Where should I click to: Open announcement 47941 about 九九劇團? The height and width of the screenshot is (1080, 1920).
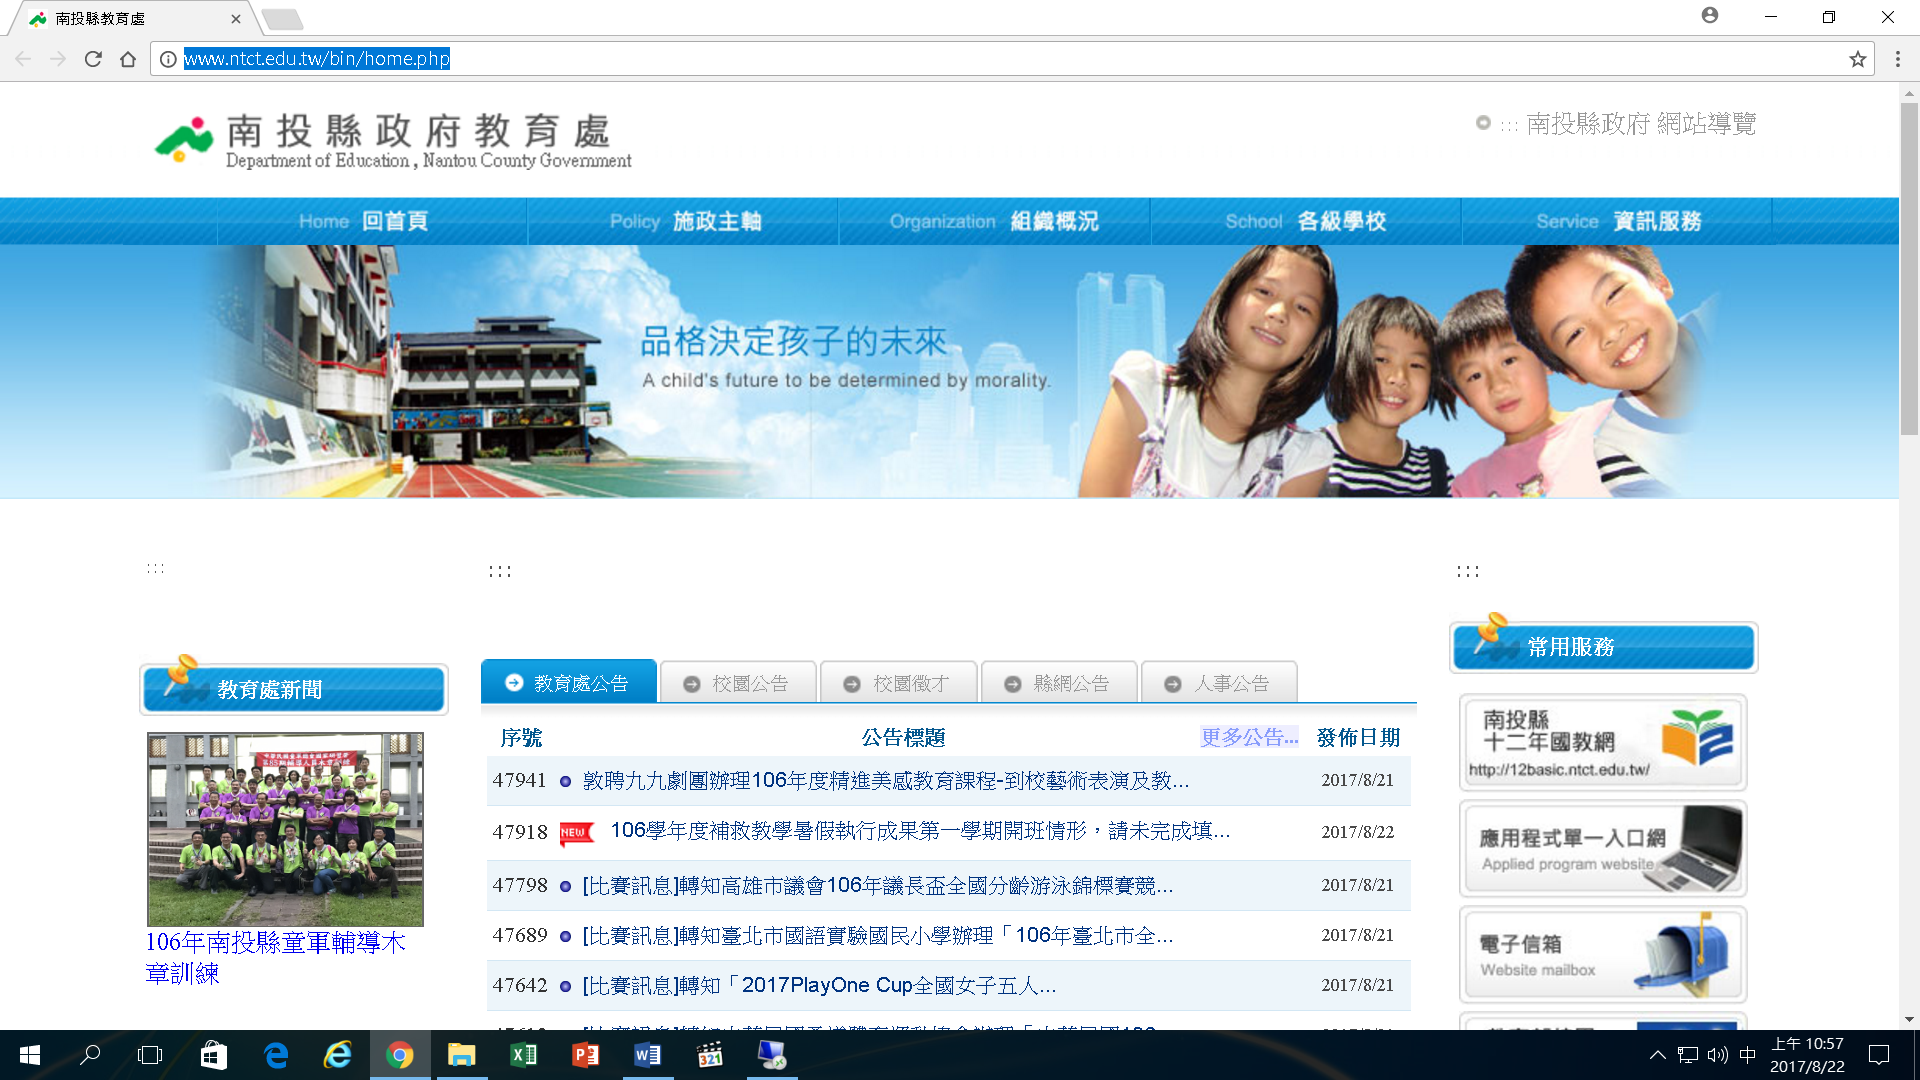[x=885, y=780]
